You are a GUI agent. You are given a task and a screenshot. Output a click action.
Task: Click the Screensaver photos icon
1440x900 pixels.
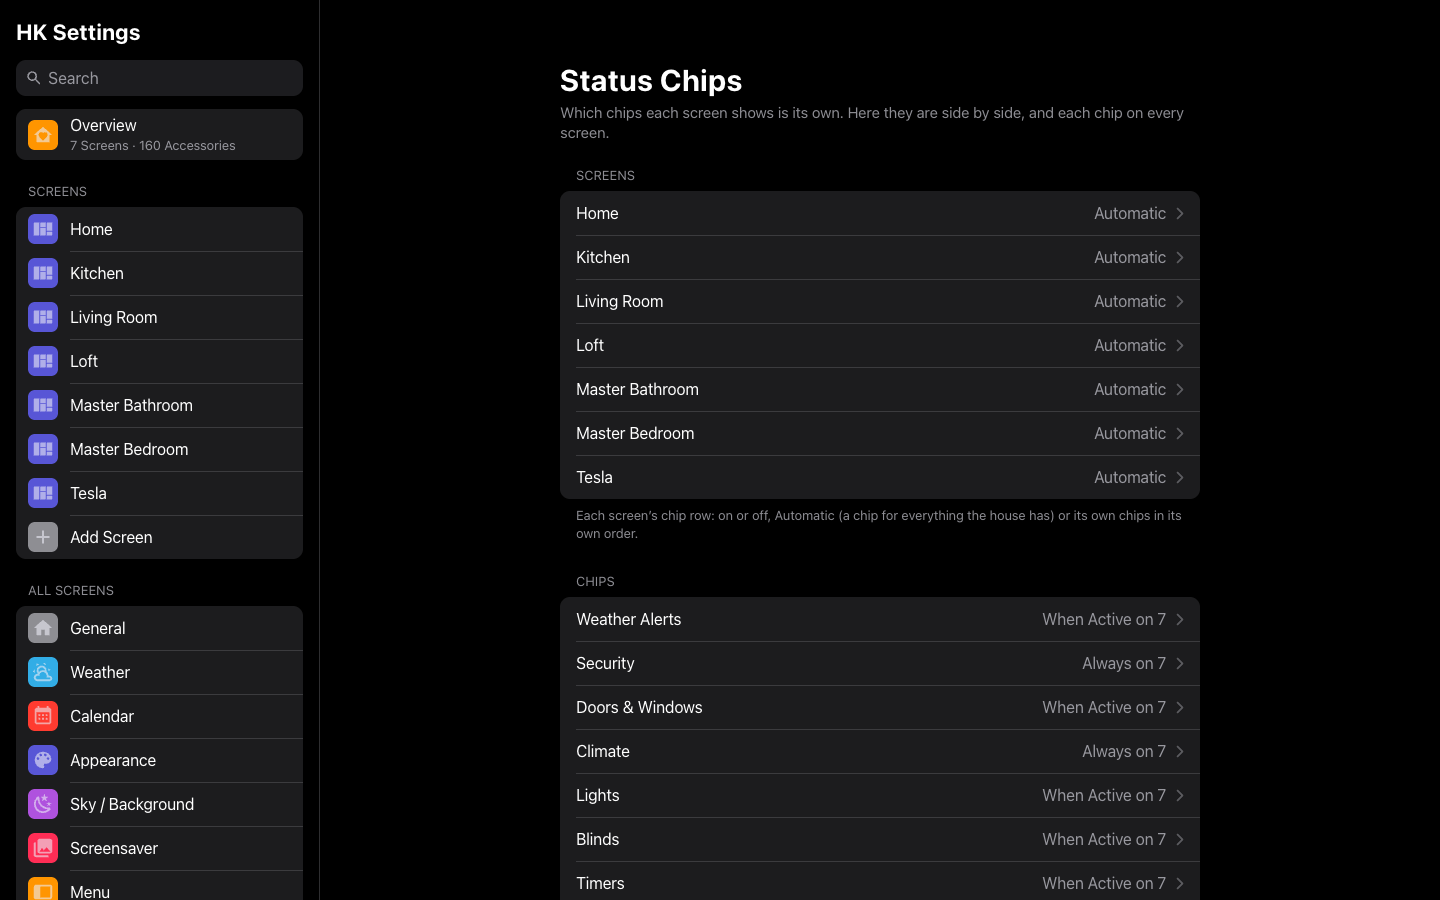43,848
